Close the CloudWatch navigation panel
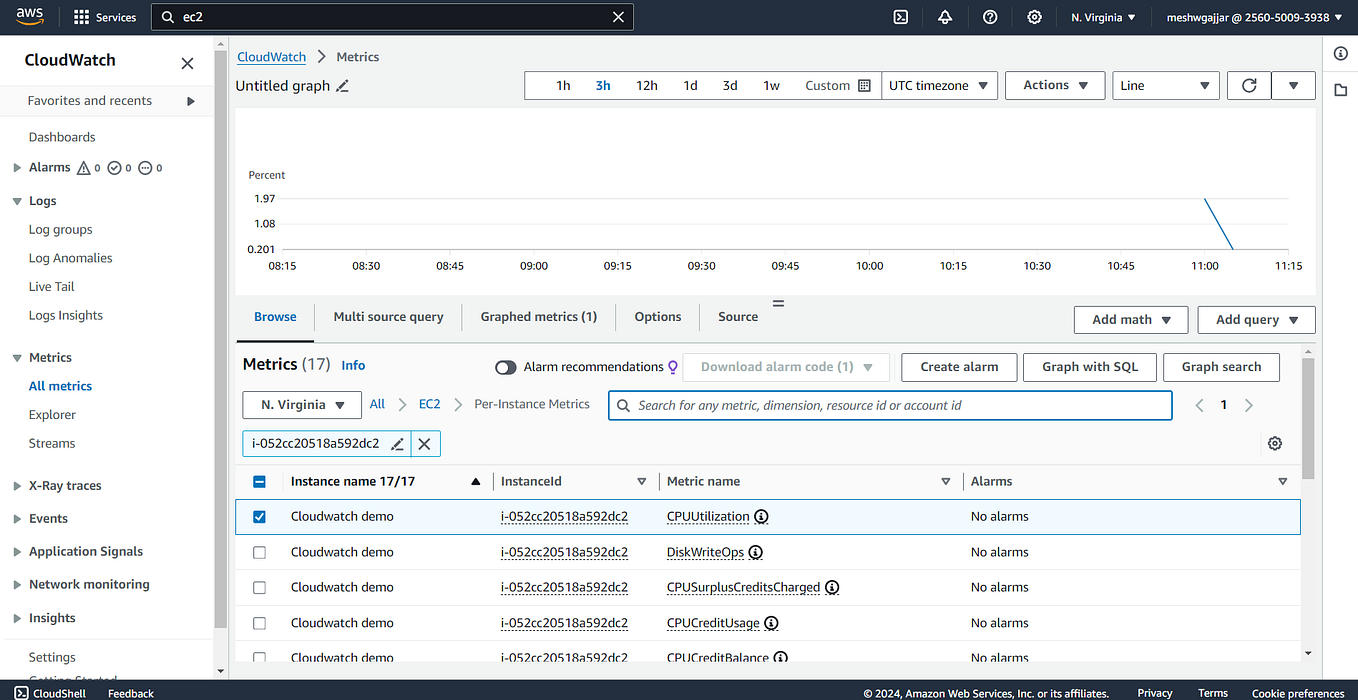The height and width of the screenshot is (700, 1358). tap(187, 63)
